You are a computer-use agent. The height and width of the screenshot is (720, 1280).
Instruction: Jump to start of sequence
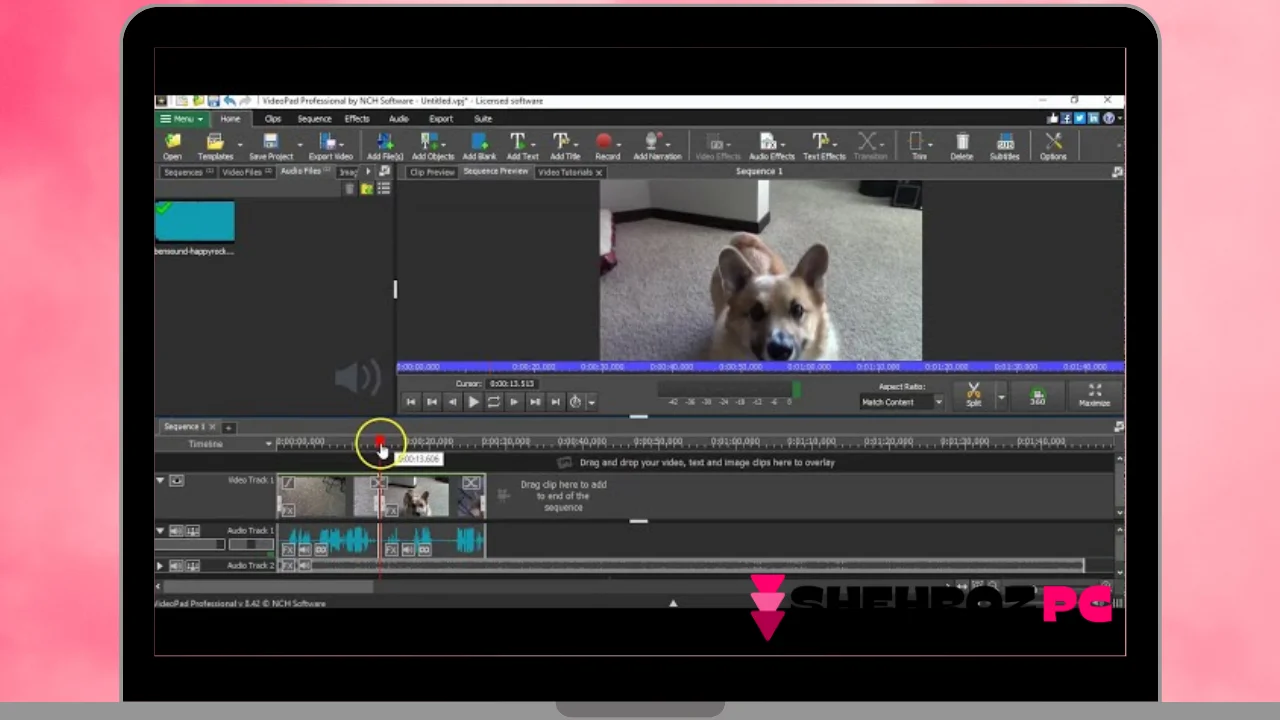point(410,402)
